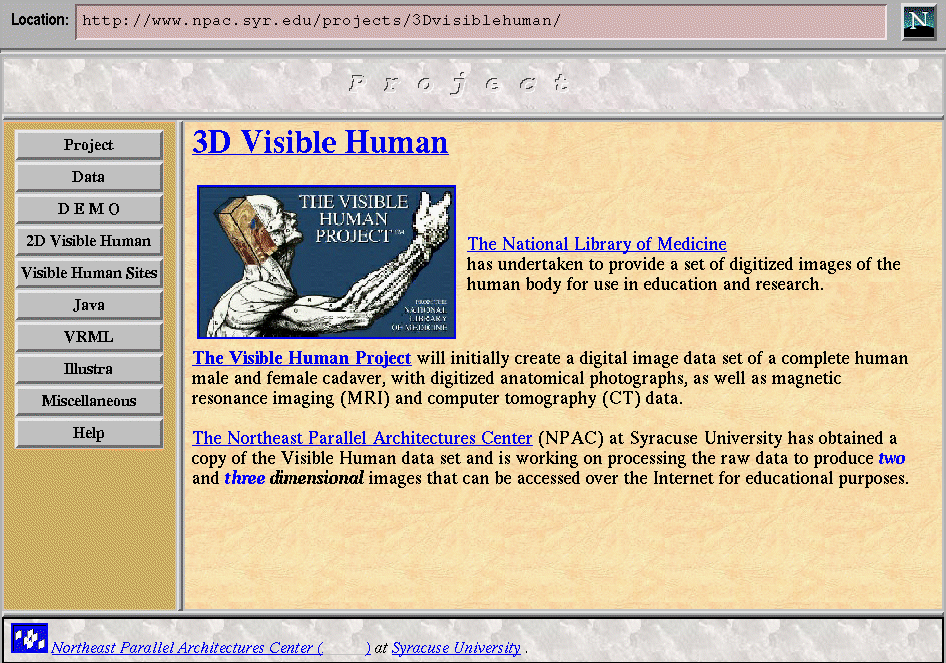Follow The Visible Human Project link
The height and width of the screenshot is (663, 946).
[302, 358]
